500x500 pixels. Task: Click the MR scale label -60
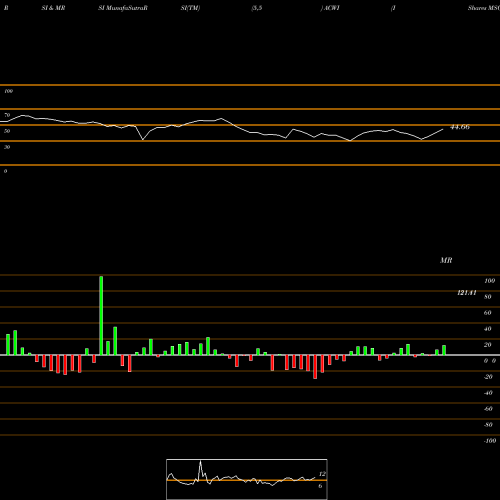(x=488, y=409)
